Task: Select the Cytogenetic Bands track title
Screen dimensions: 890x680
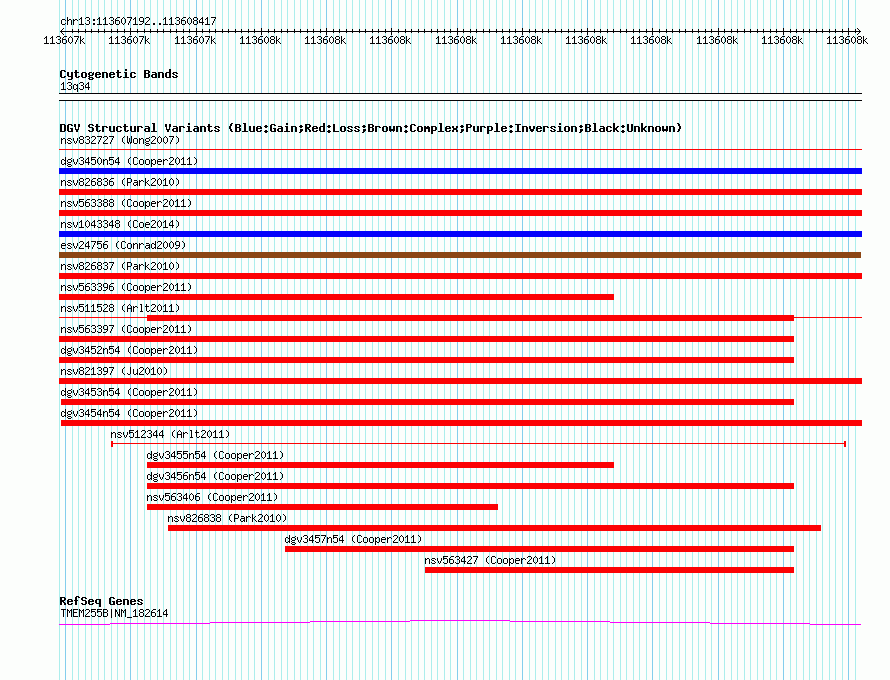Action: (x=119, y=74)
